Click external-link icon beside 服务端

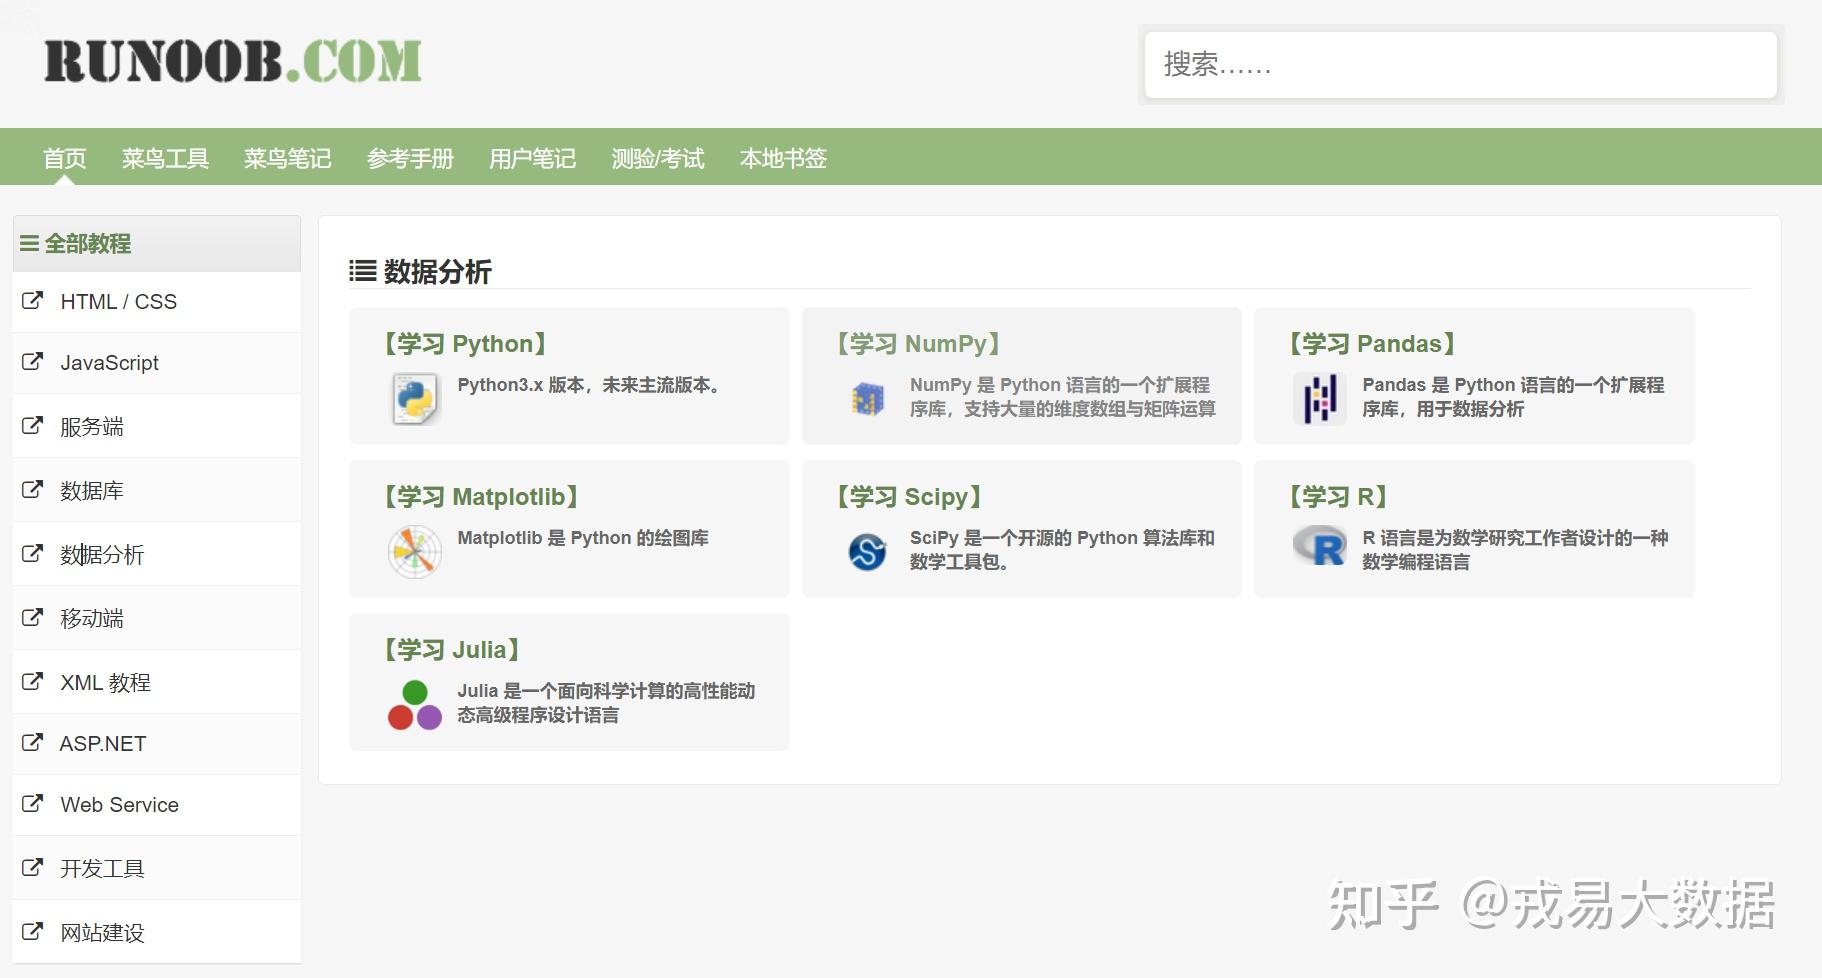[33, 425]
